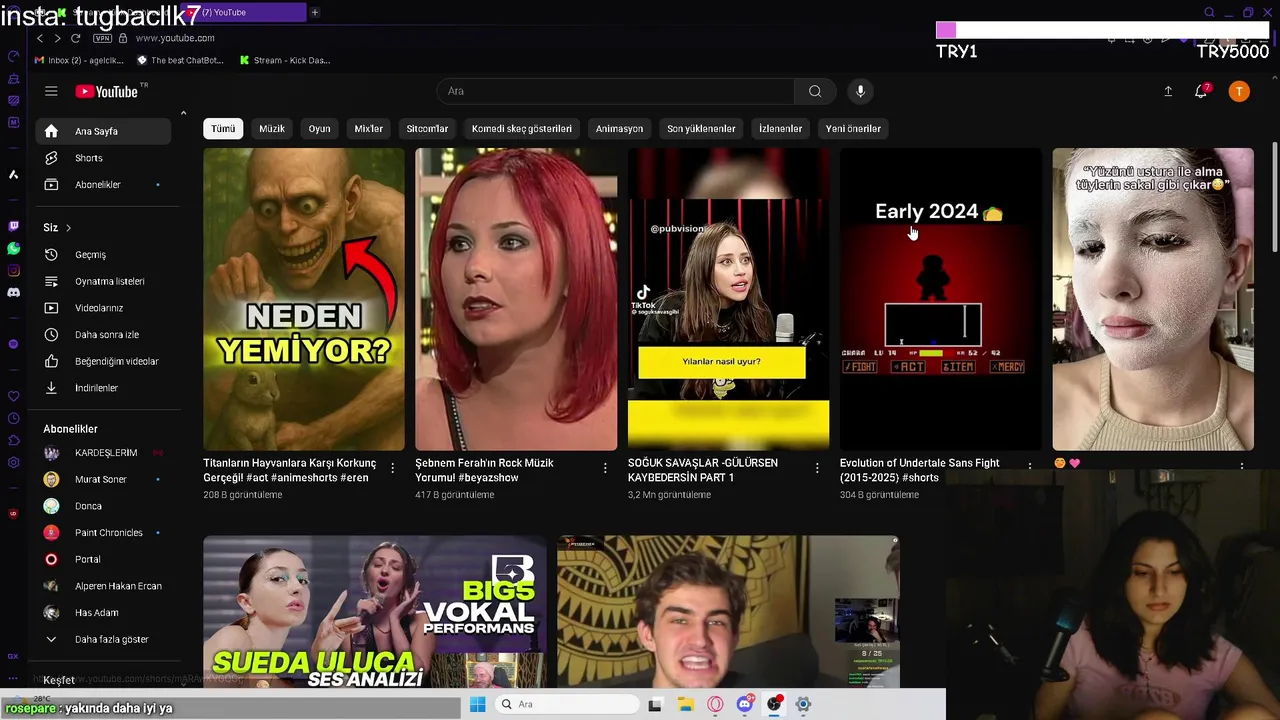
Task: Click the browser forward arrow
Action: click(57, 38)
